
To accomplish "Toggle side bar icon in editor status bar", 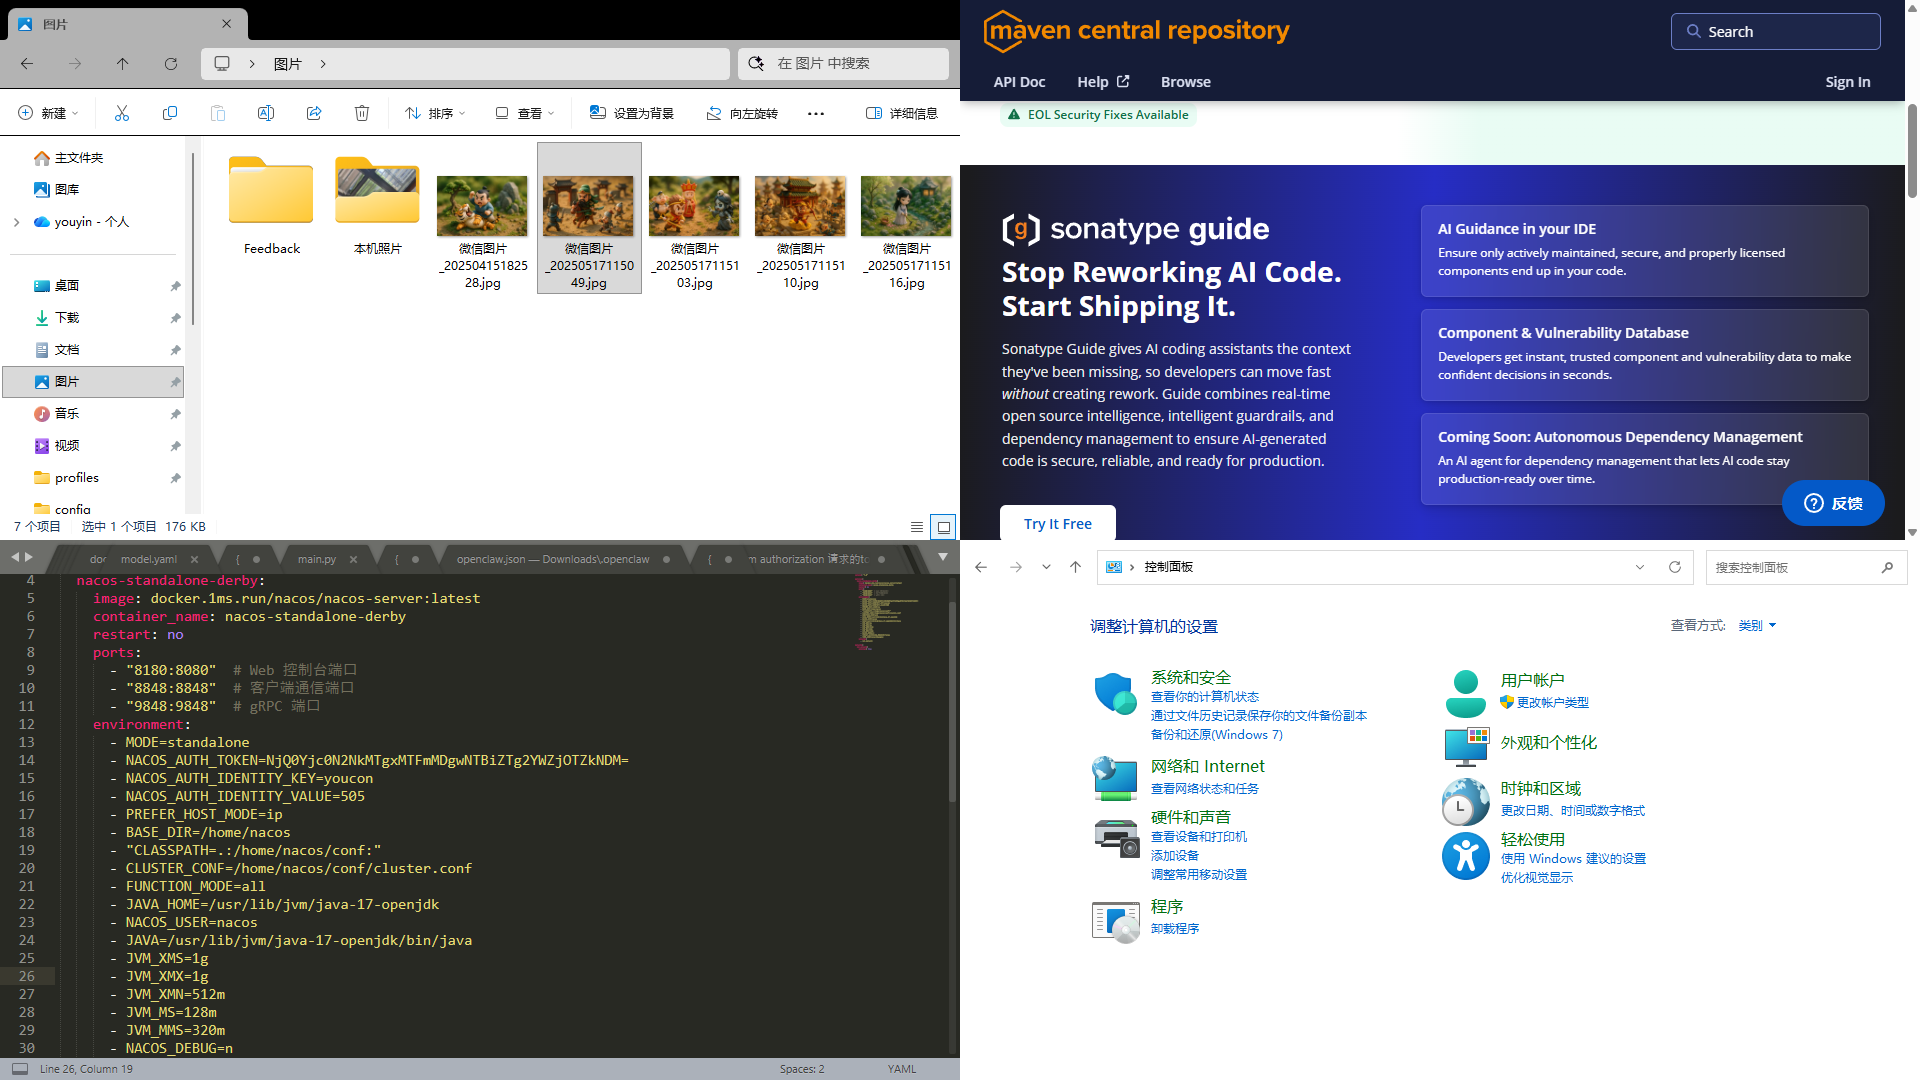I will click(19, 1069).
